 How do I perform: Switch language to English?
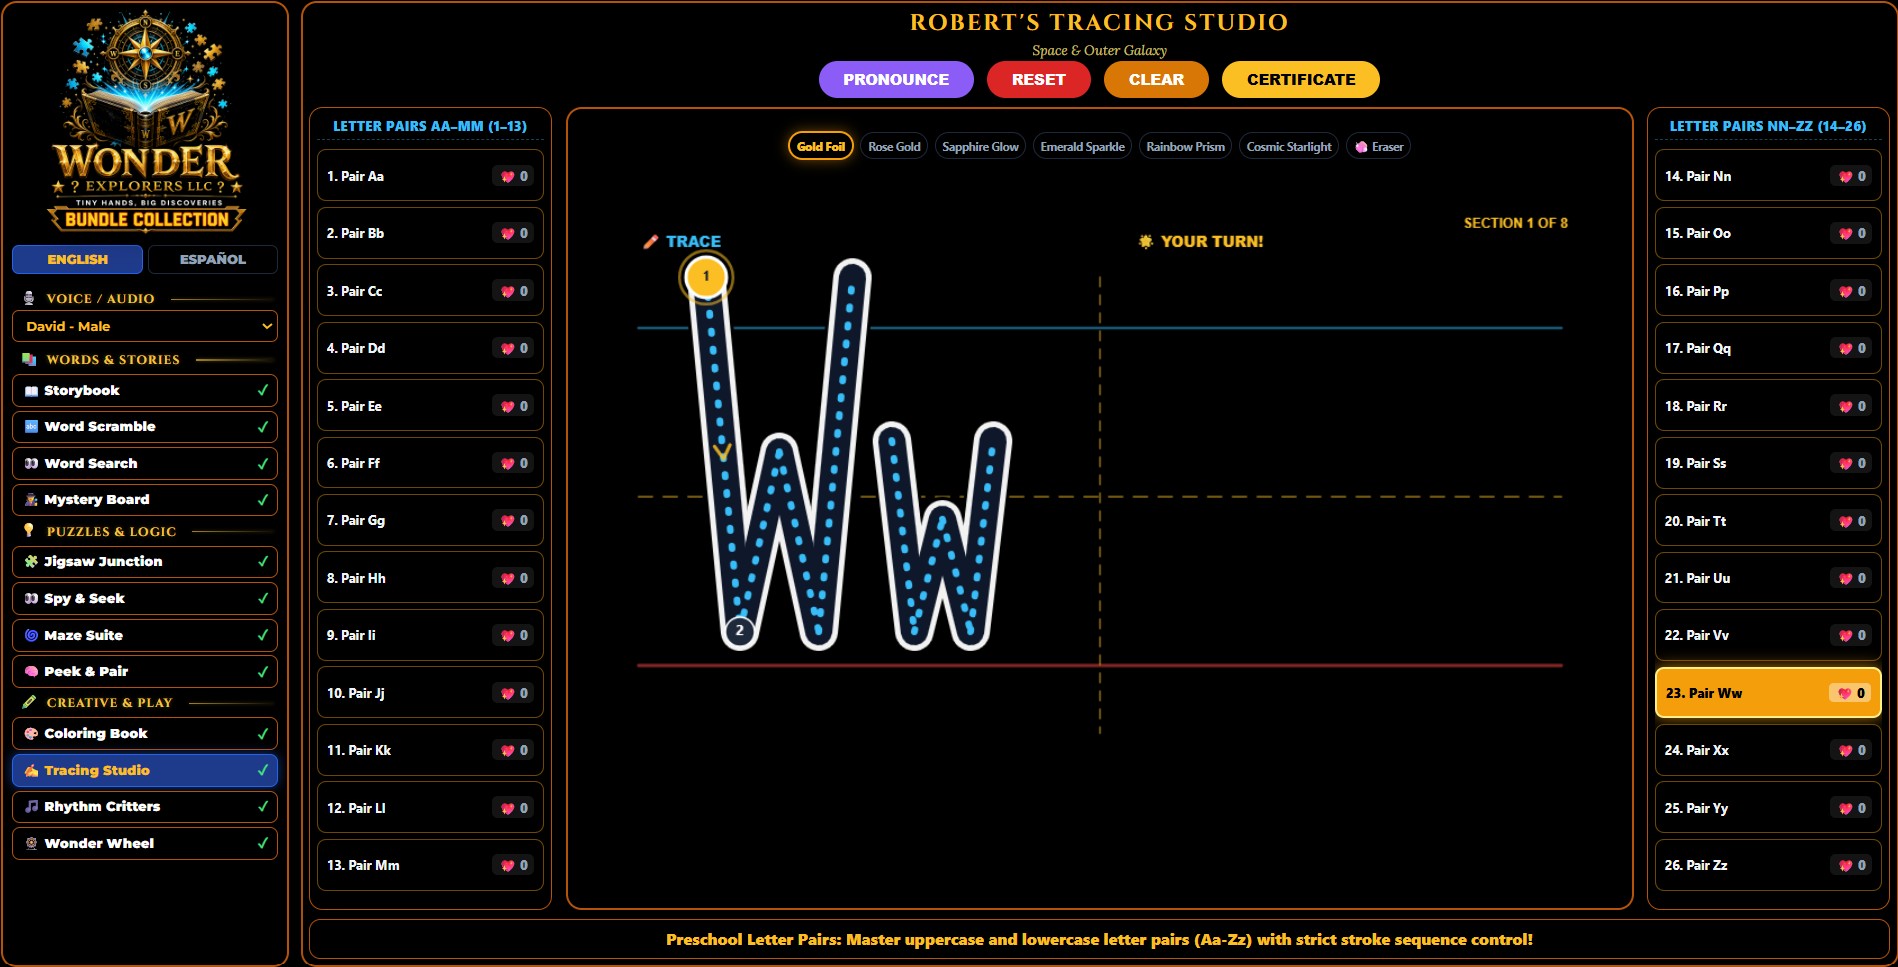click(x=77, y=259)
